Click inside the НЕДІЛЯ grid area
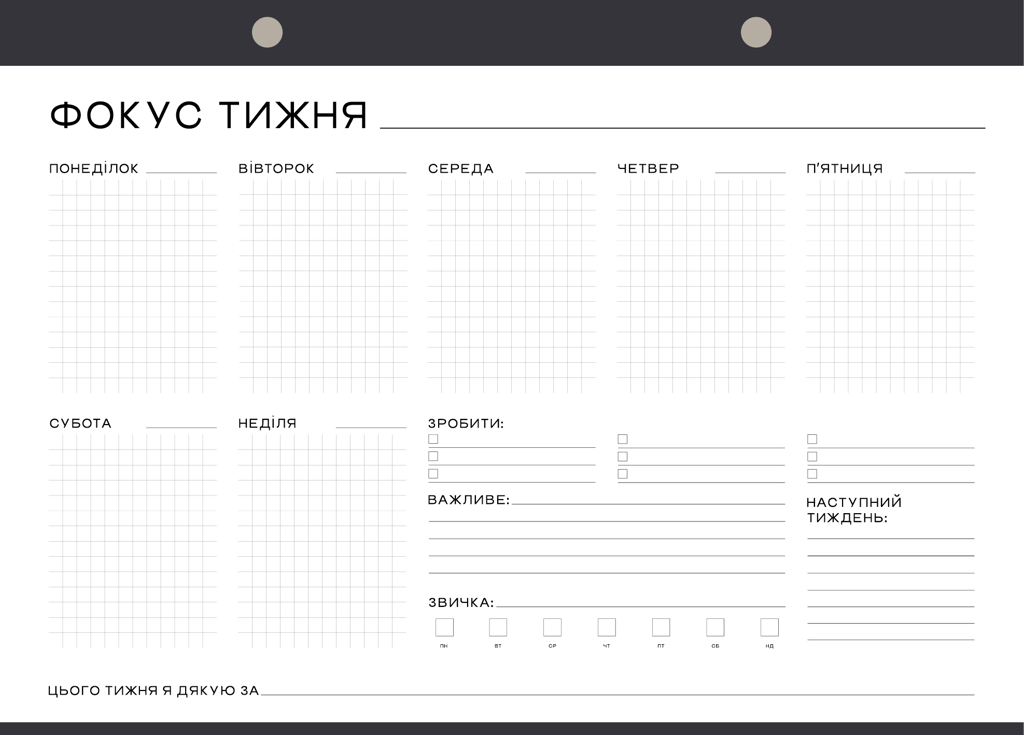Screen dimensions: 1024x735 [x=322, y=540]
